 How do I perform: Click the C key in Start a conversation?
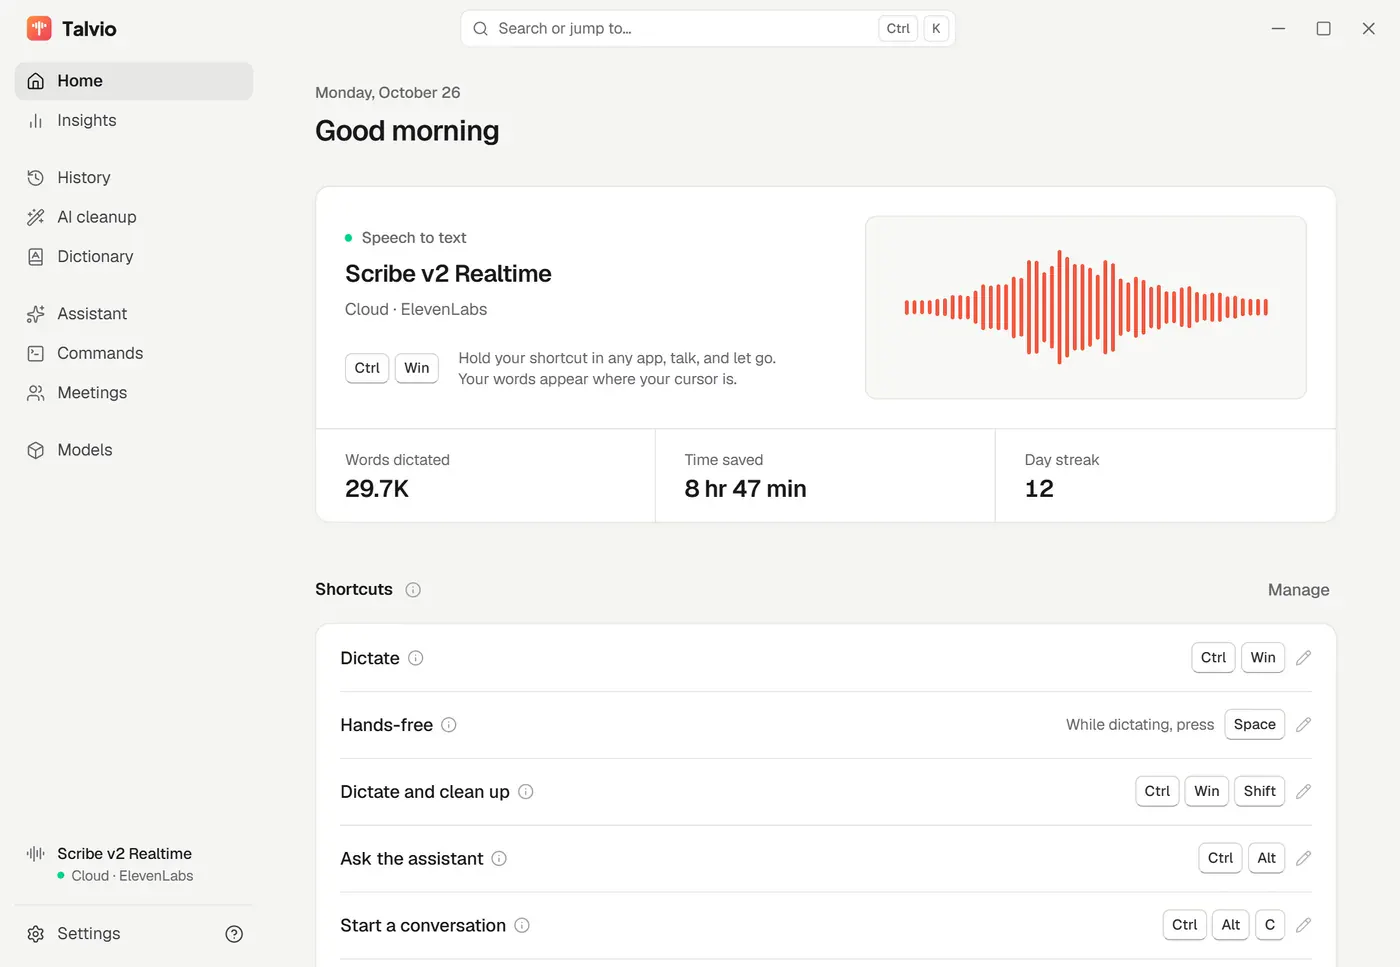point(1270,926)
